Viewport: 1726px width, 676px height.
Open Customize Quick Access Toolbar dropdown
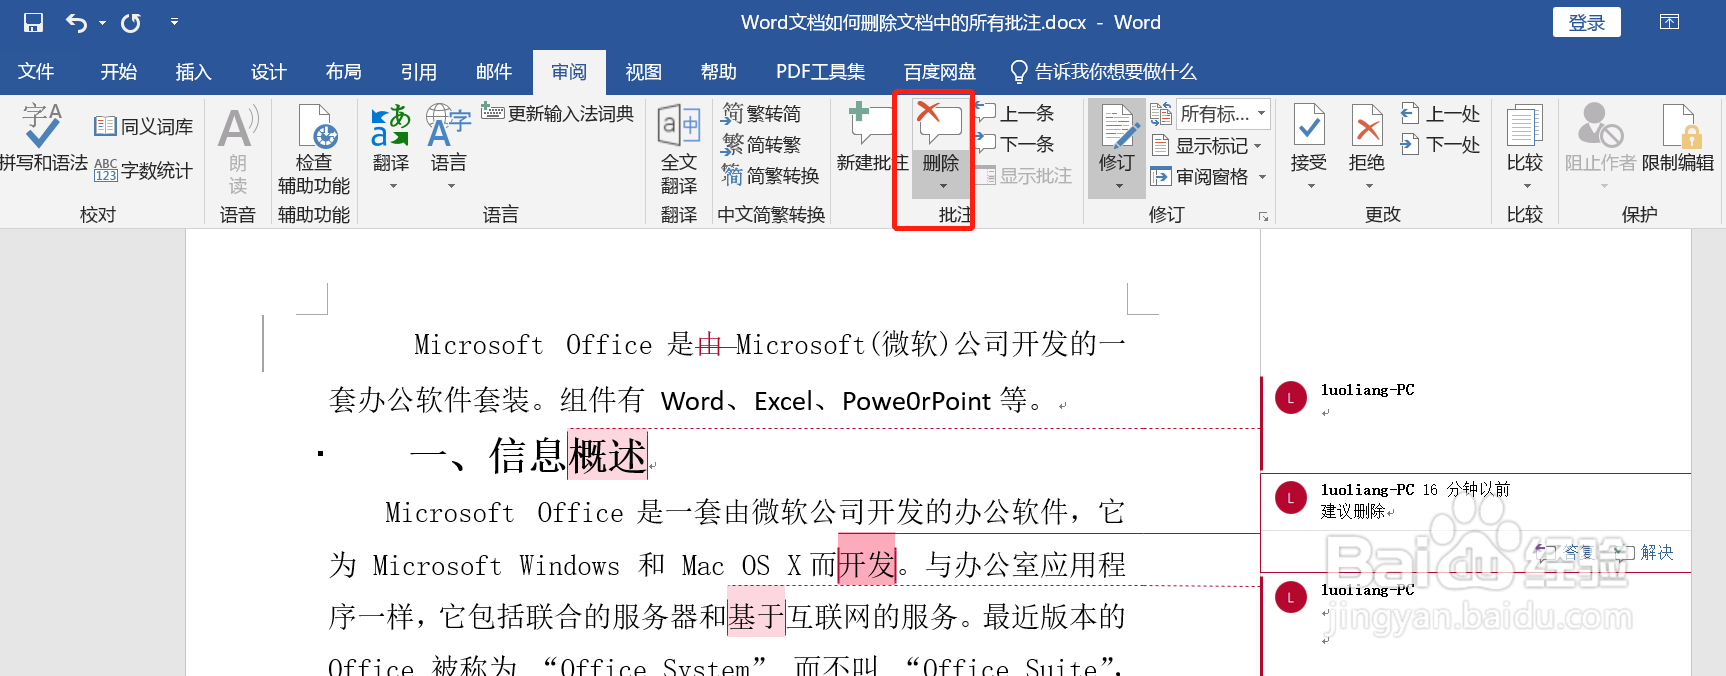(x=174, y=22)
